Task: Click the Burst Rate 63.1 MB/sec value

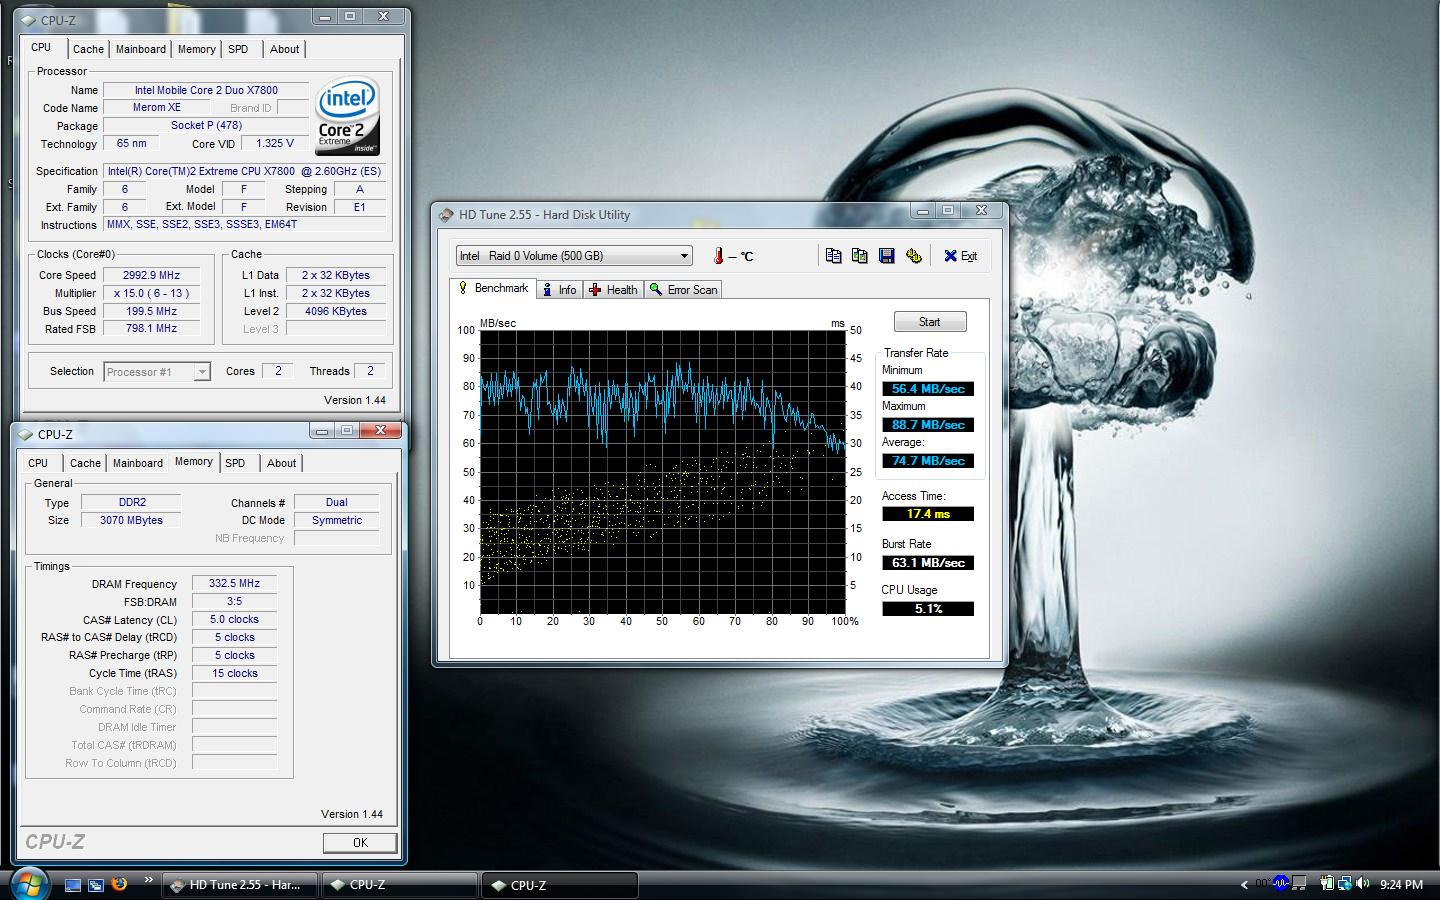Action: 928,563
